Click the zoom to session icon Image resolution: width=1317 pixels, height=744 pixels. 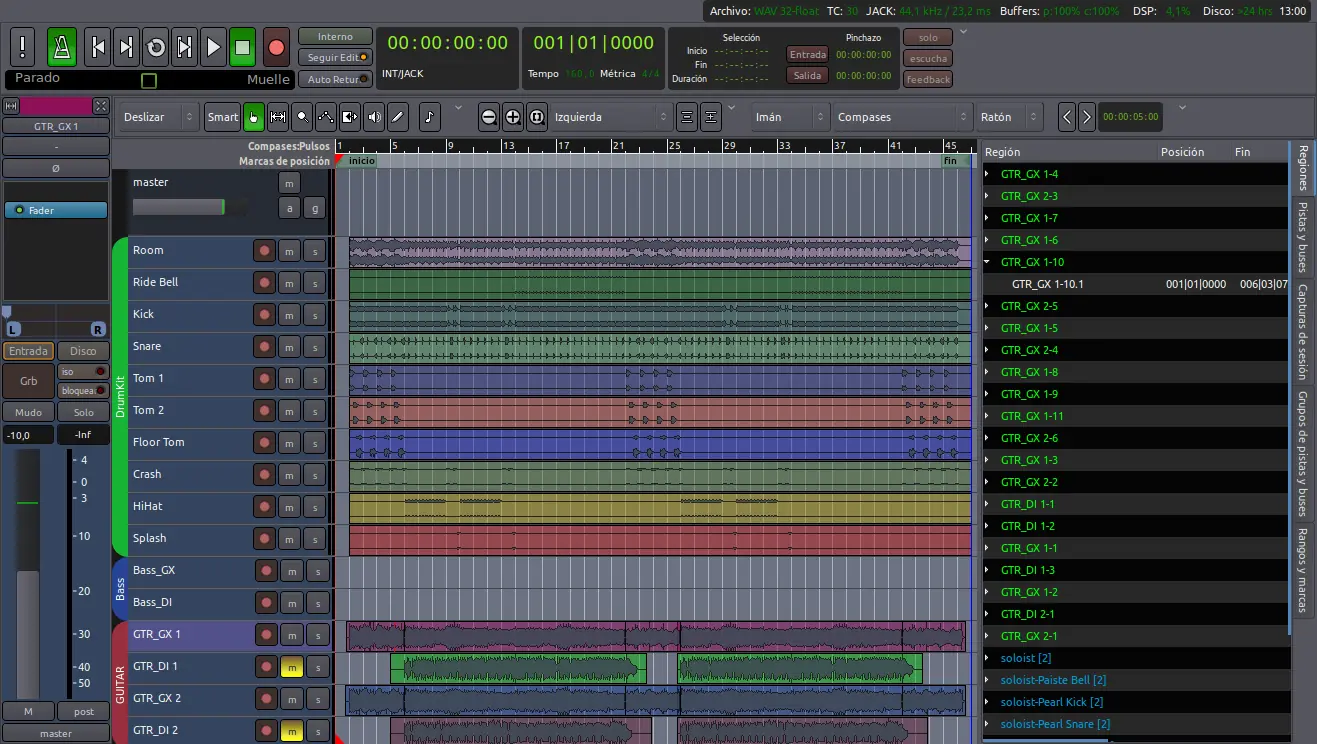click(x=536, y=117)
